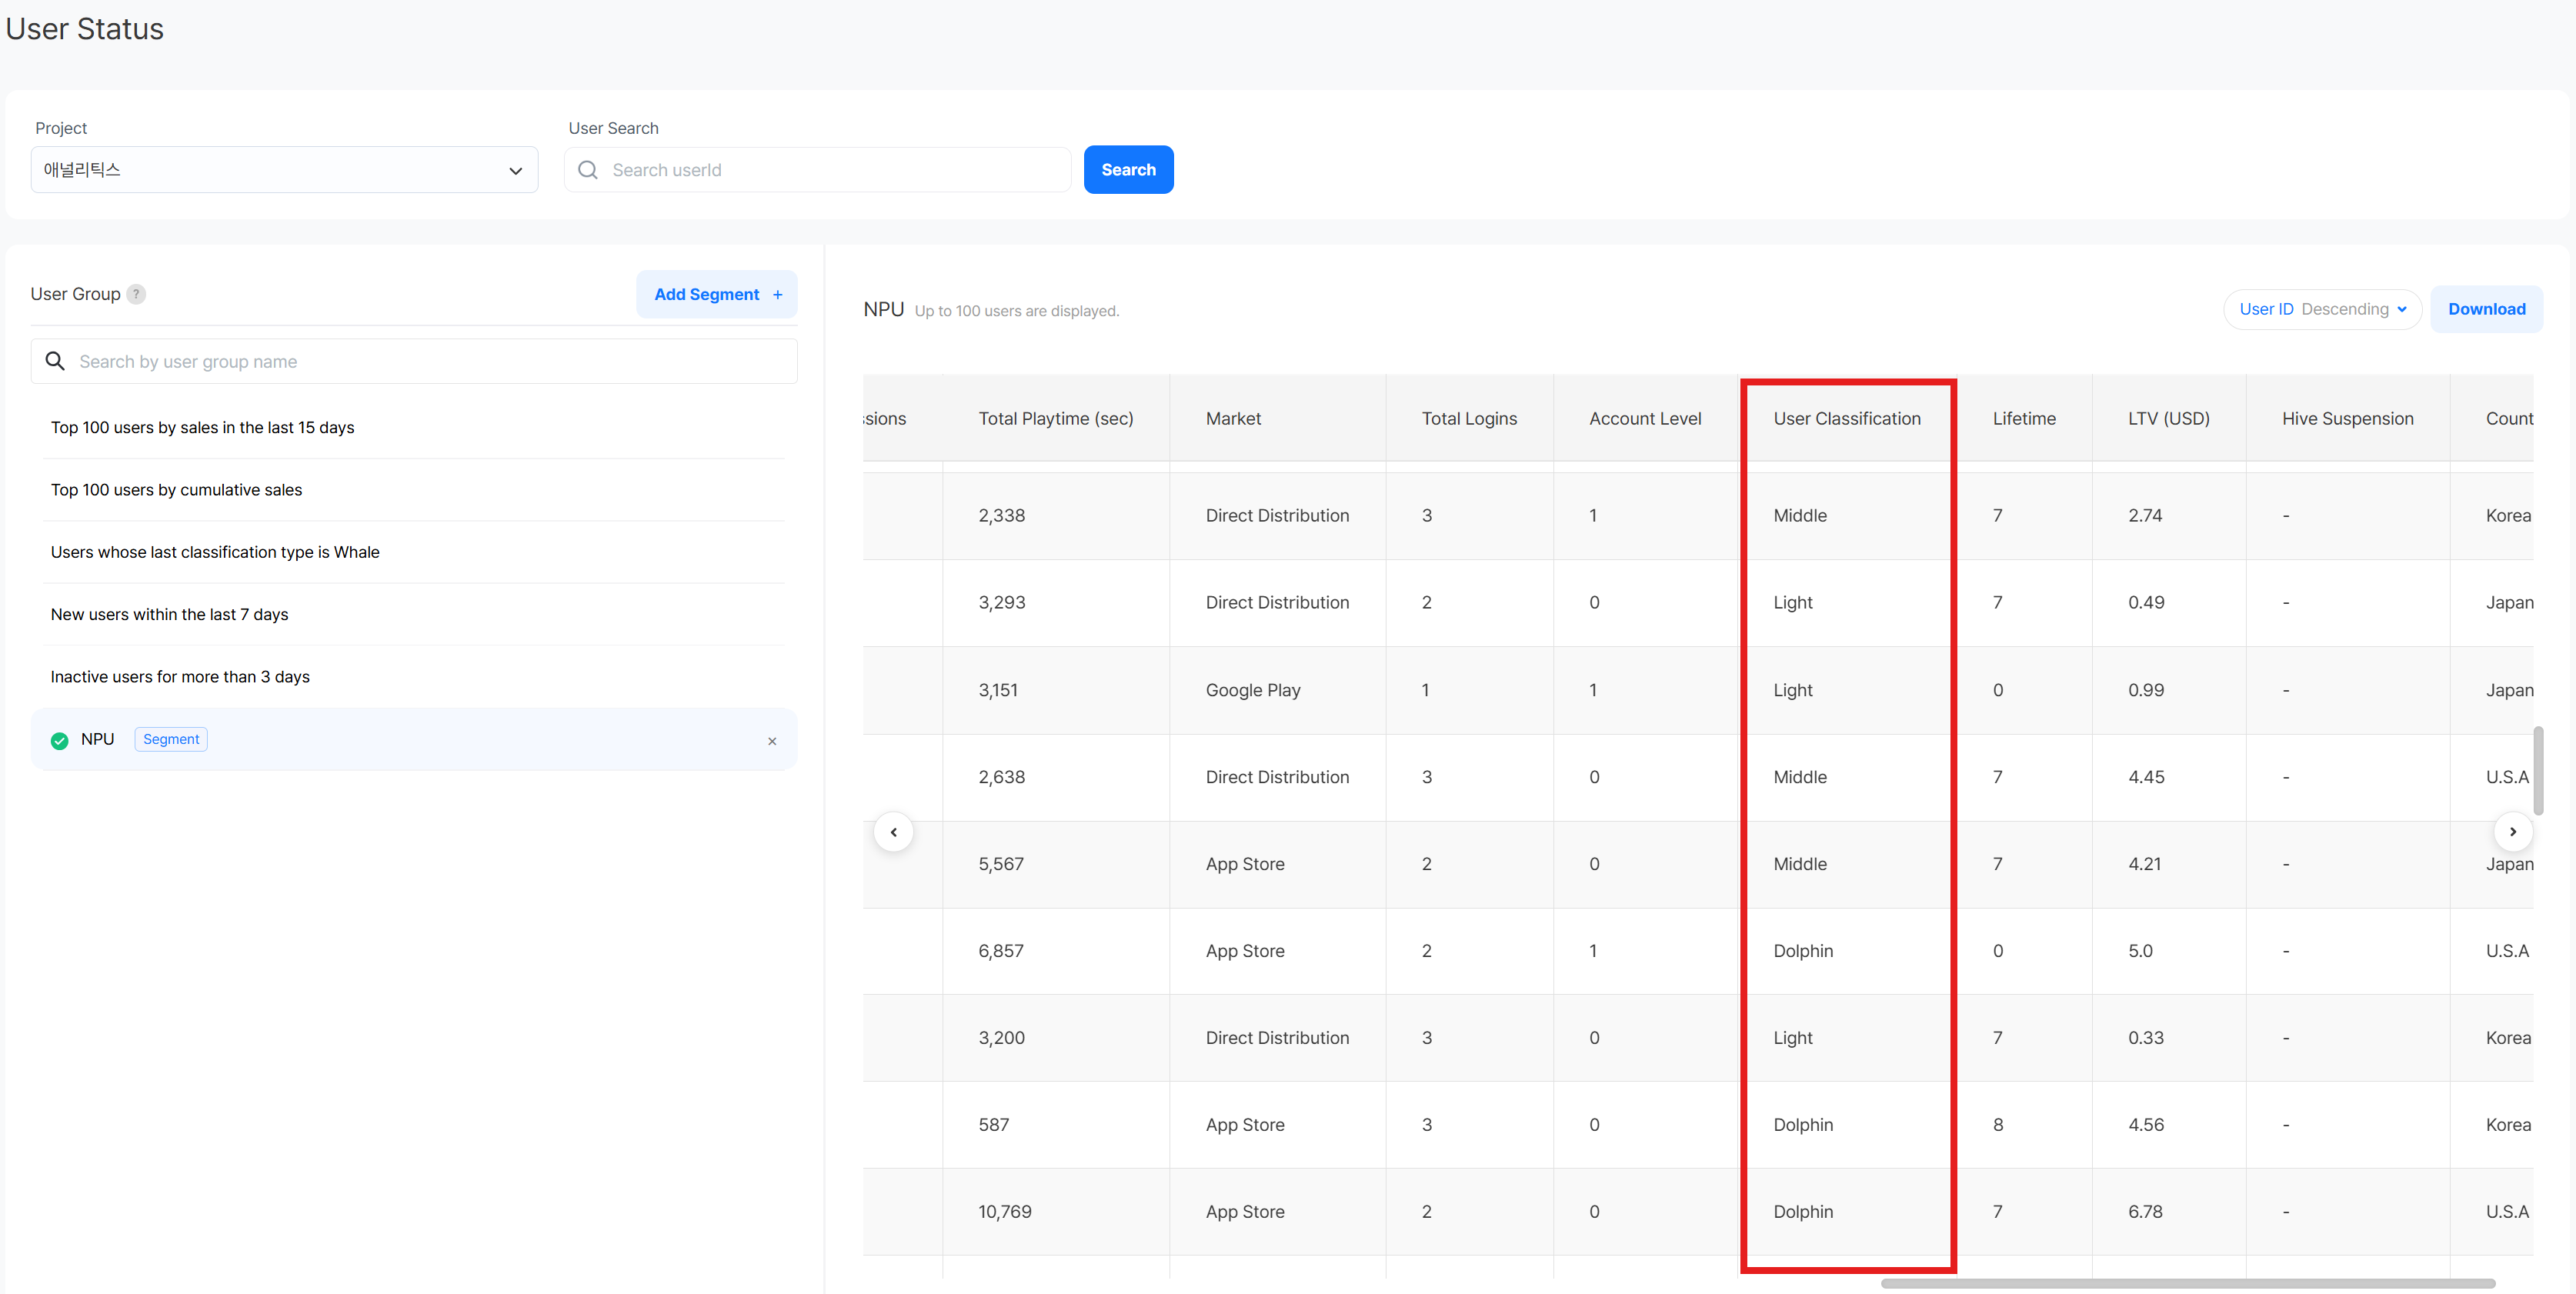Click into the Search userId input
Viewport: 2576px width, 1294px height.
tap(817, 170)
